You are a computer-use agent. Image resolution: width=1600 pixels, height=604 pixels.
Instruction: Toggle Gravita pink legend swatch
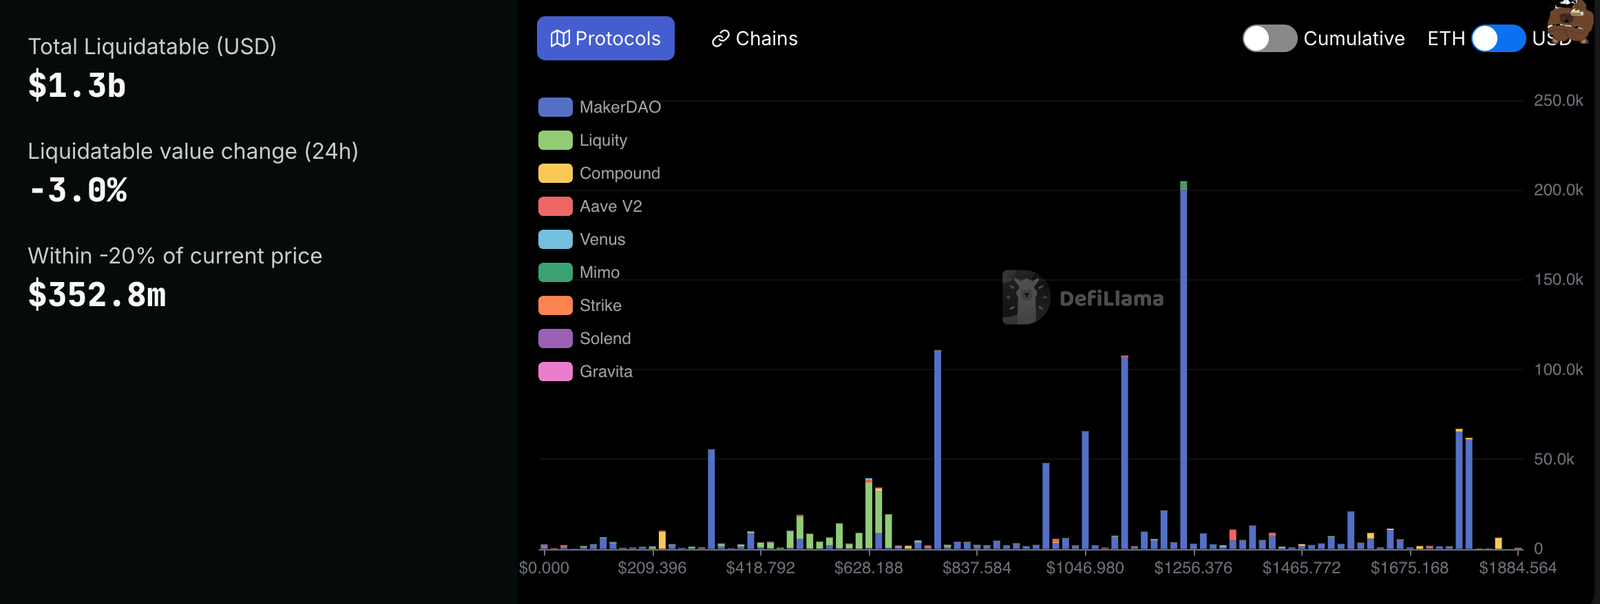tap(555, 371)
